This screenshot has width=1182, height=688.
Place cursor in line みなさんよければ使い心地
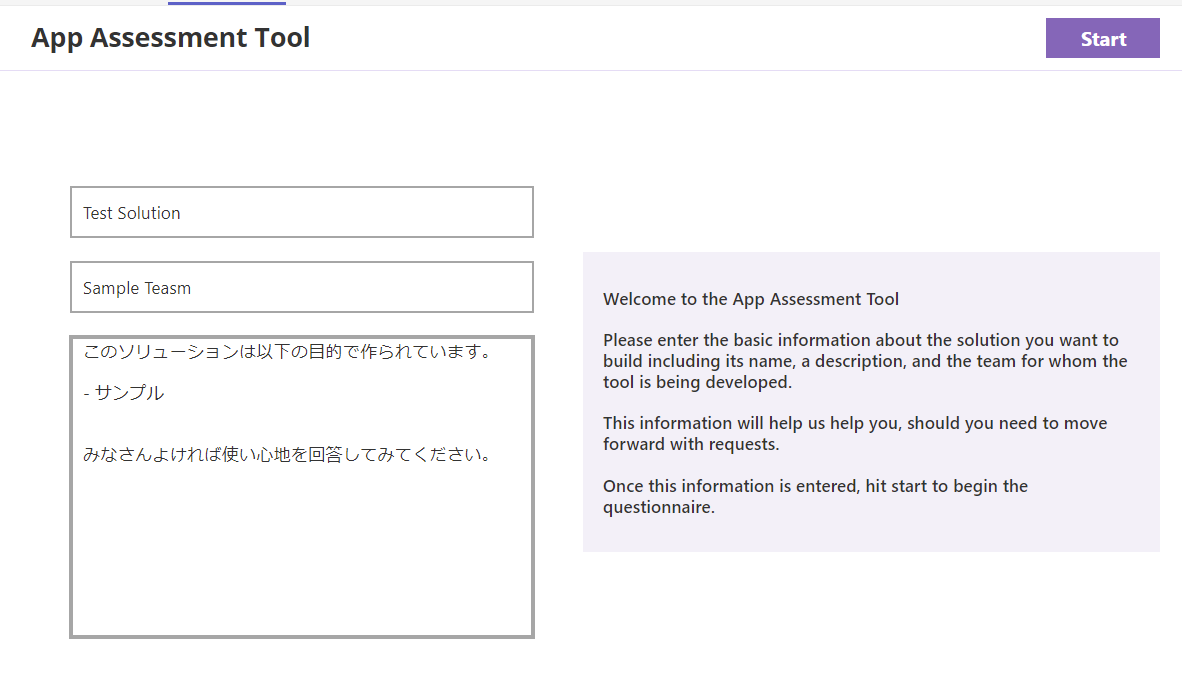tap(287, 454)
